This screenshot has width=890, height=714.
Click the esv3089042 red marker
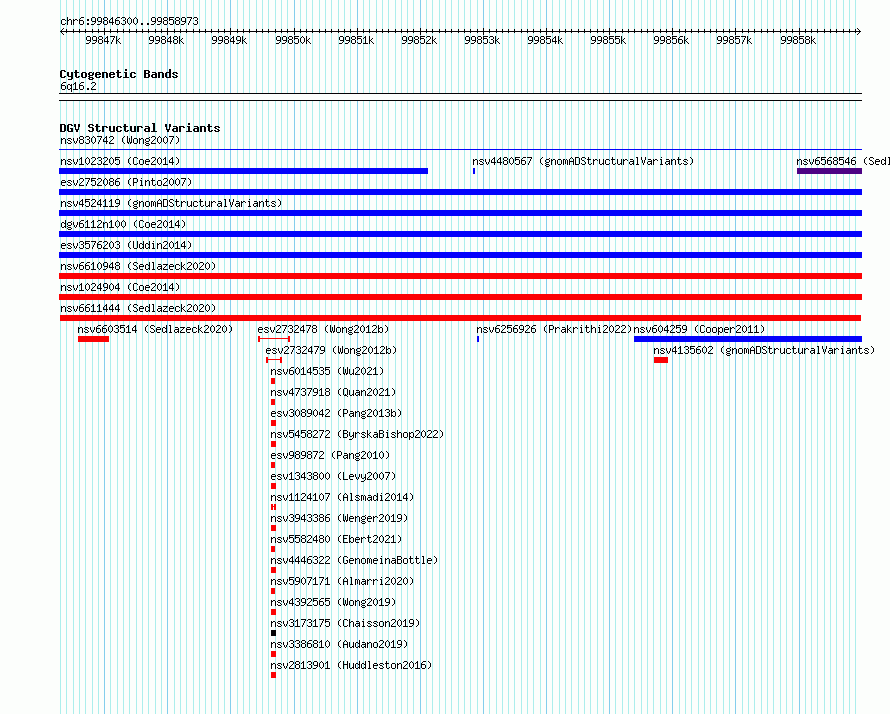pyautogui.click(x=274, y=423)
